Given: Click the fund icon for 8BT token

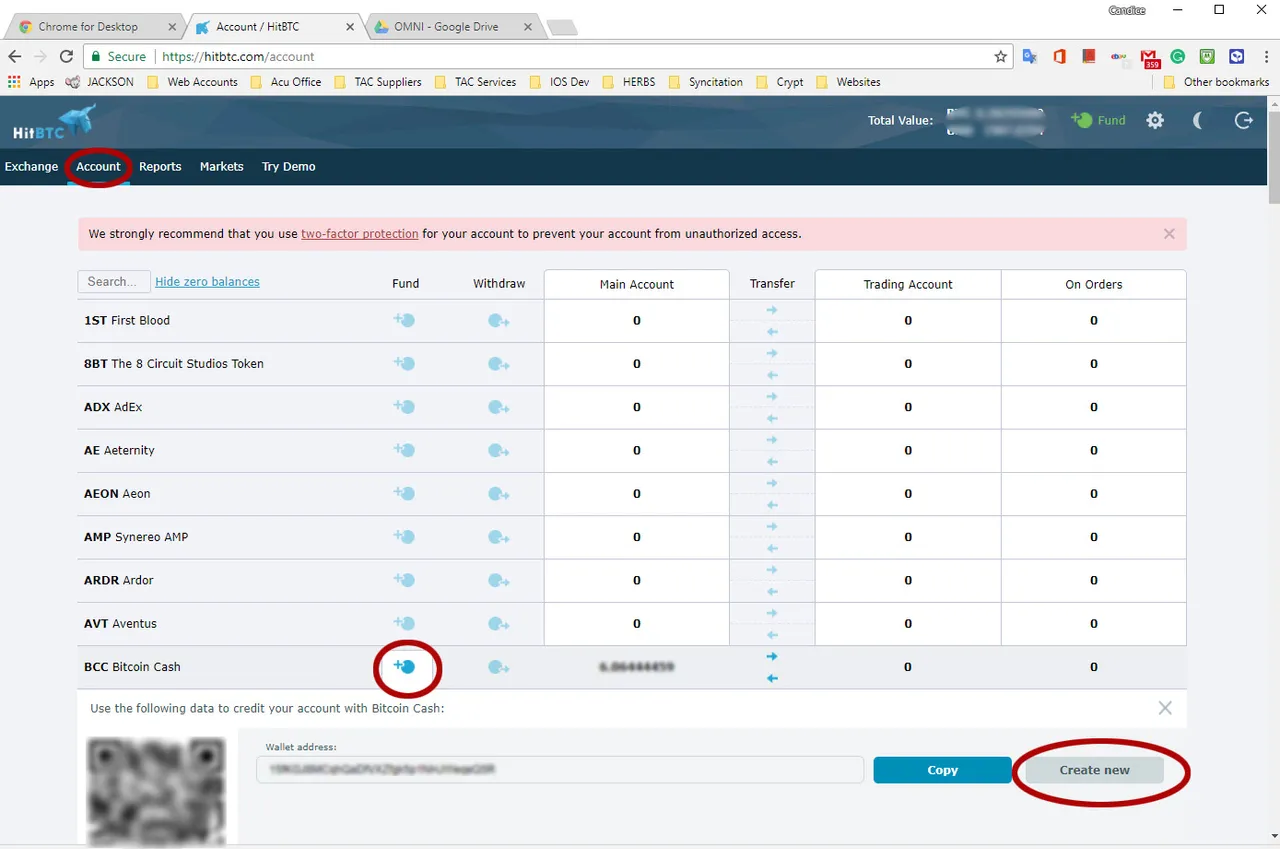Looking at the screenshot, I should click(404, 363).
